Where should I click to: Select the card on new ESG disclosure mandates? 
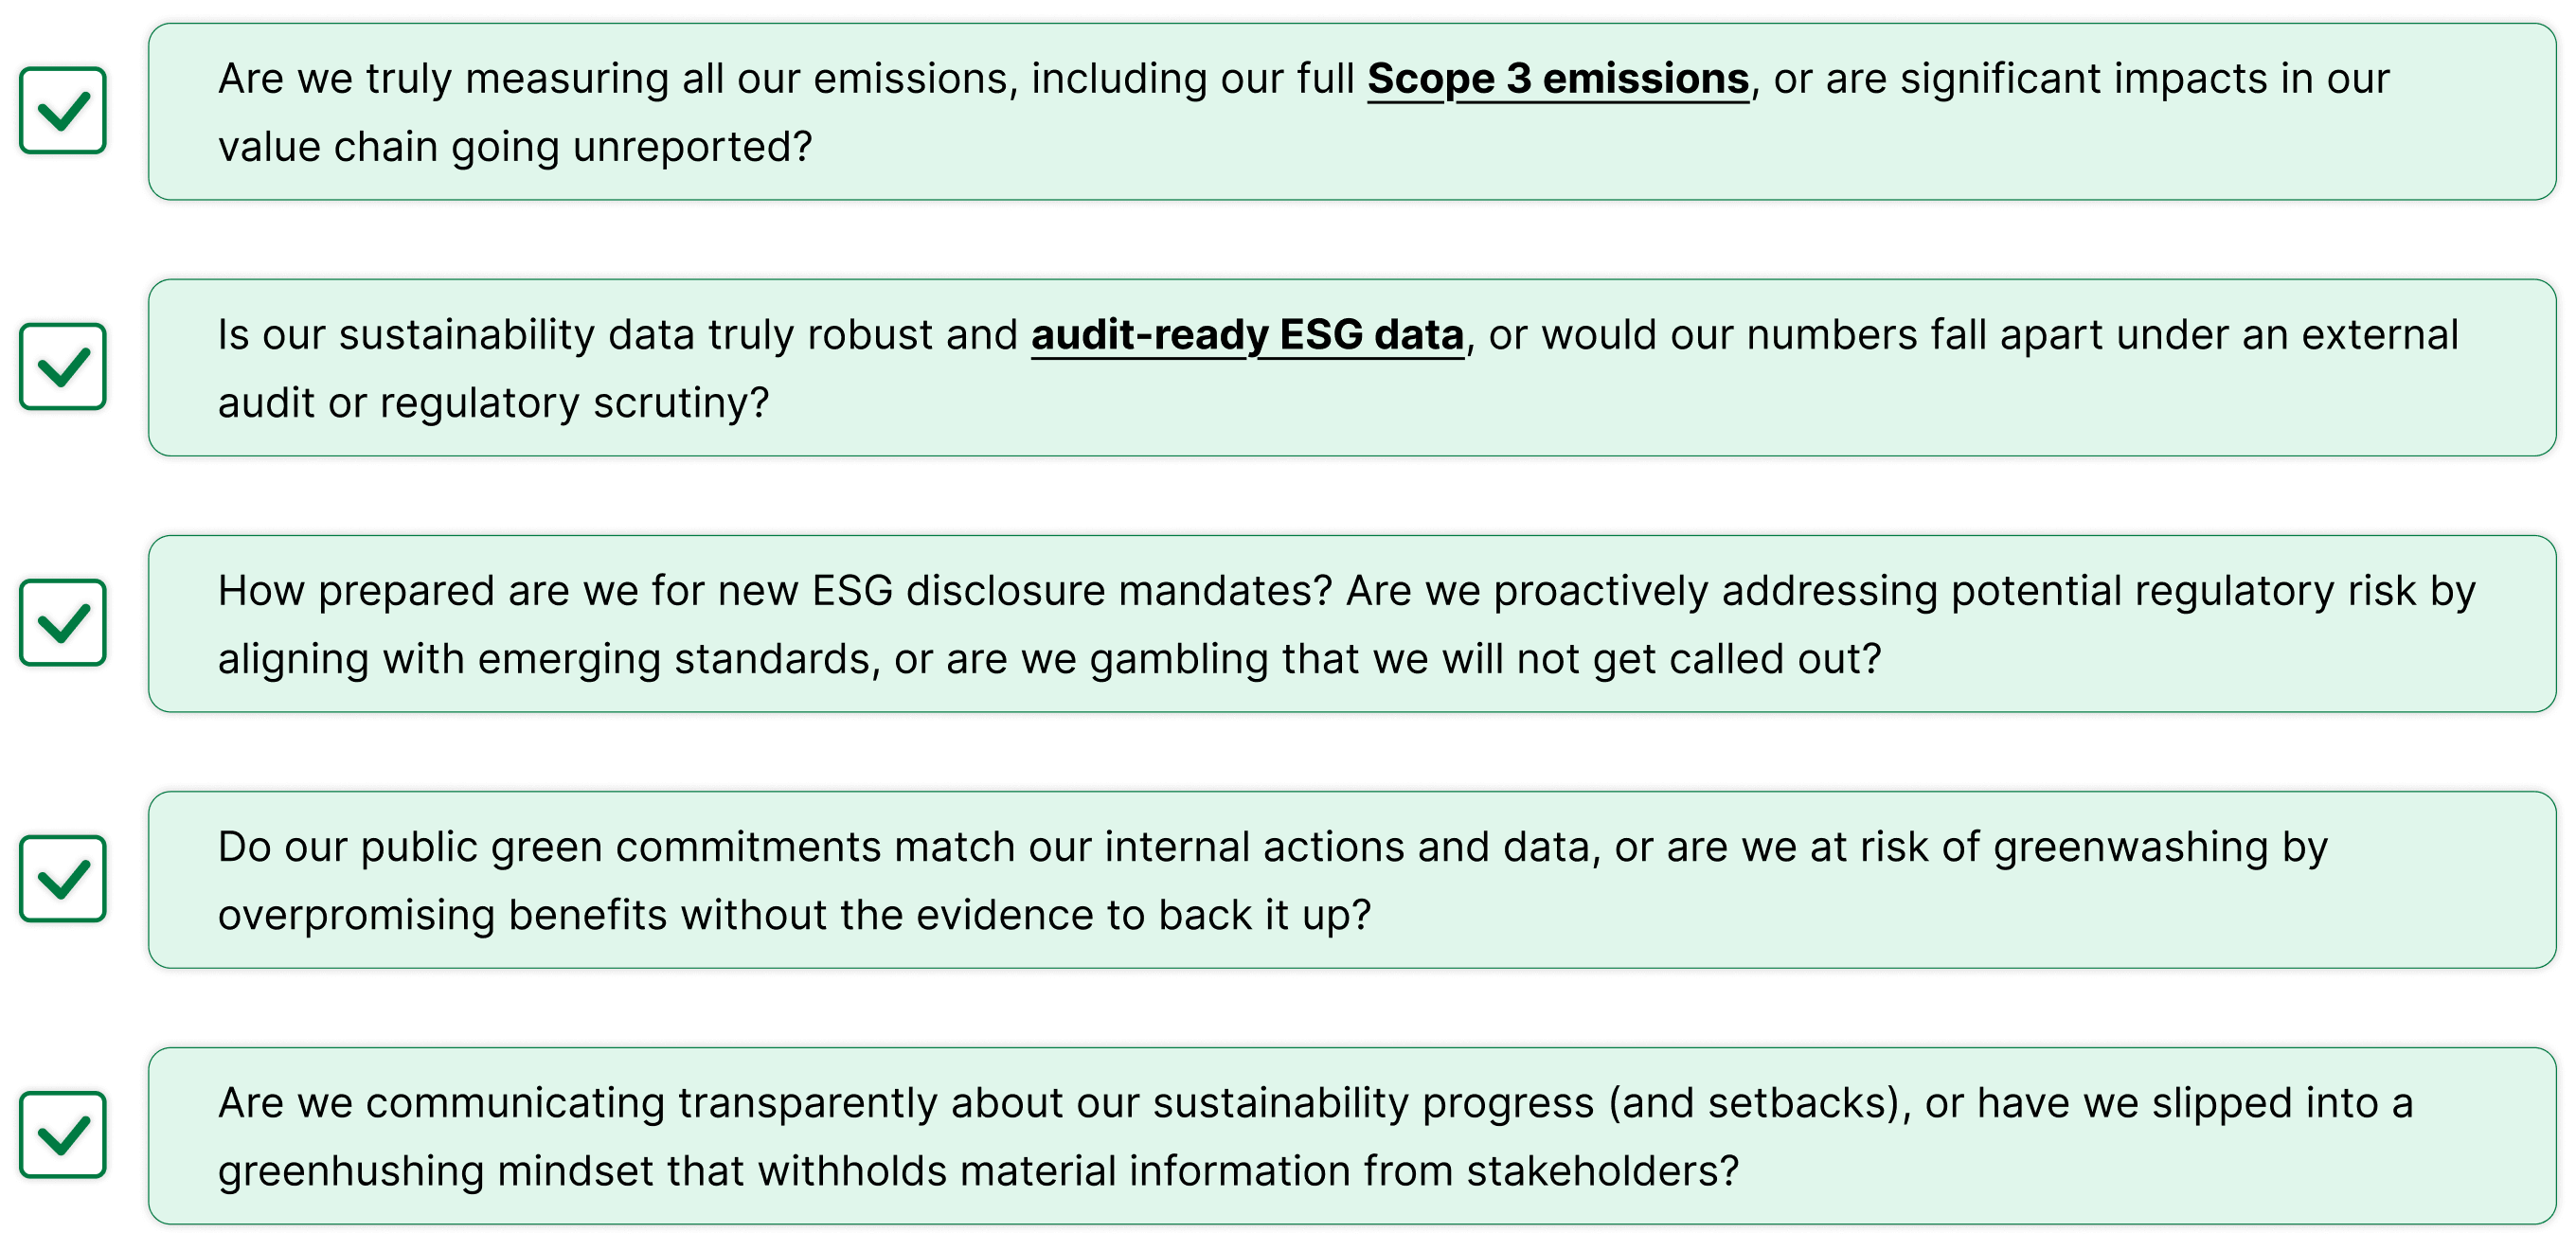pyautogui.click(x=1352, y=624)
